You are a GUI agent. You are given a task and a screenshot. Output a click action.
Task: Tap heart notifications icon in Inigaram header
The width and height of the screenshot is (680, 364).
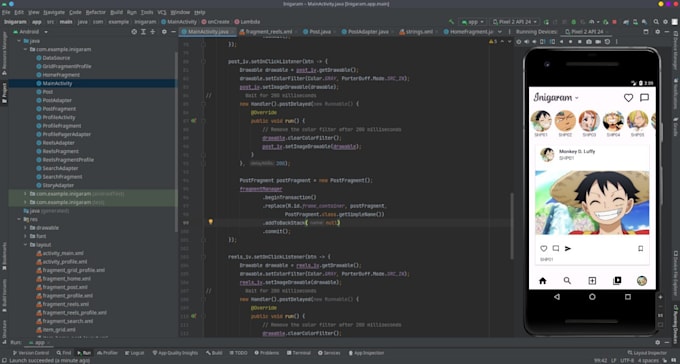tap(628, 98)
